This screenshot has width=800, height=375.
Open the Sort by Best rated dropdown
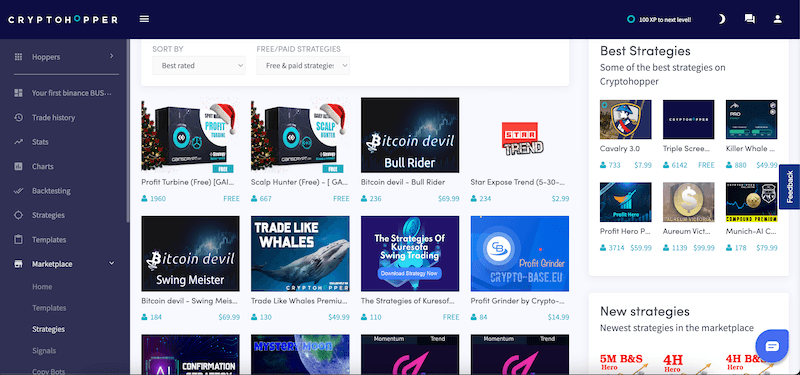pos(198,65)
